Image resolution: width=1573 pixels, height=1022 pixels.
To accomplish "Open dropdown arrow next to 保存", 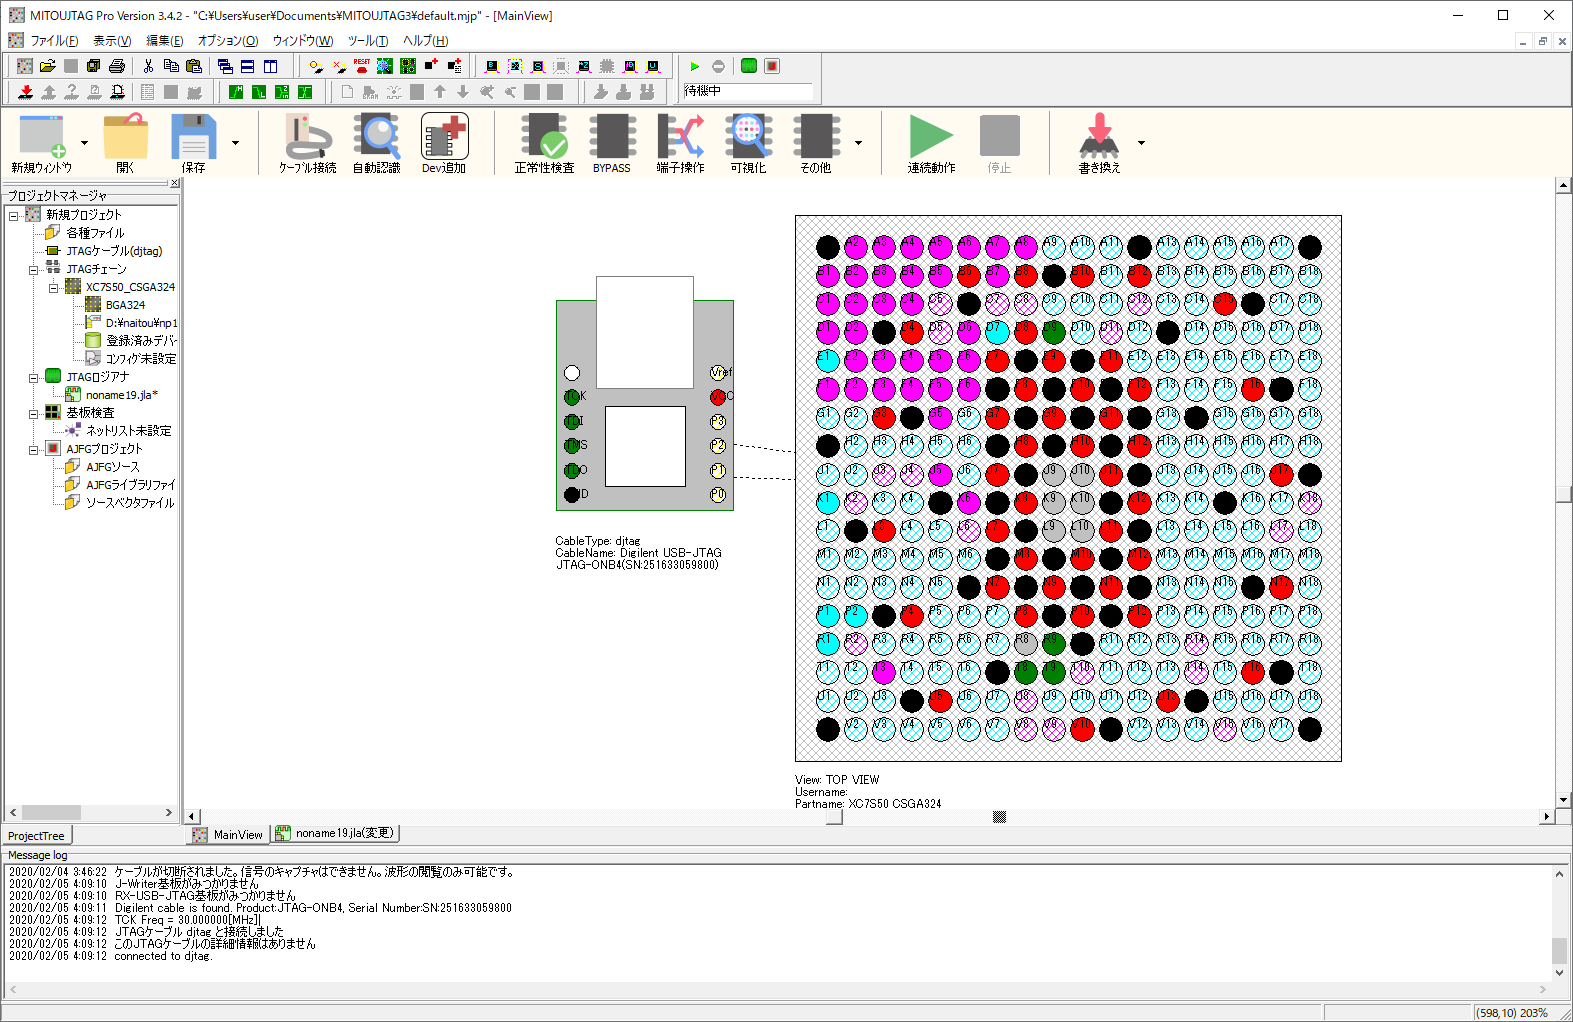I will 236,143.
